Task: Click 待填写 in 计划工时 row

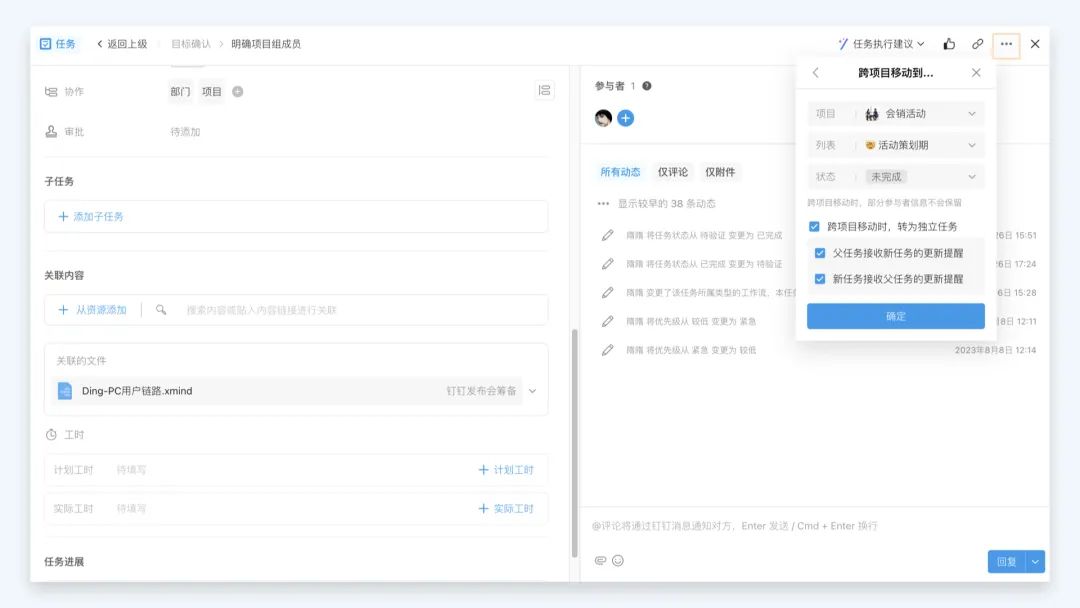Action: pos(131,470)
